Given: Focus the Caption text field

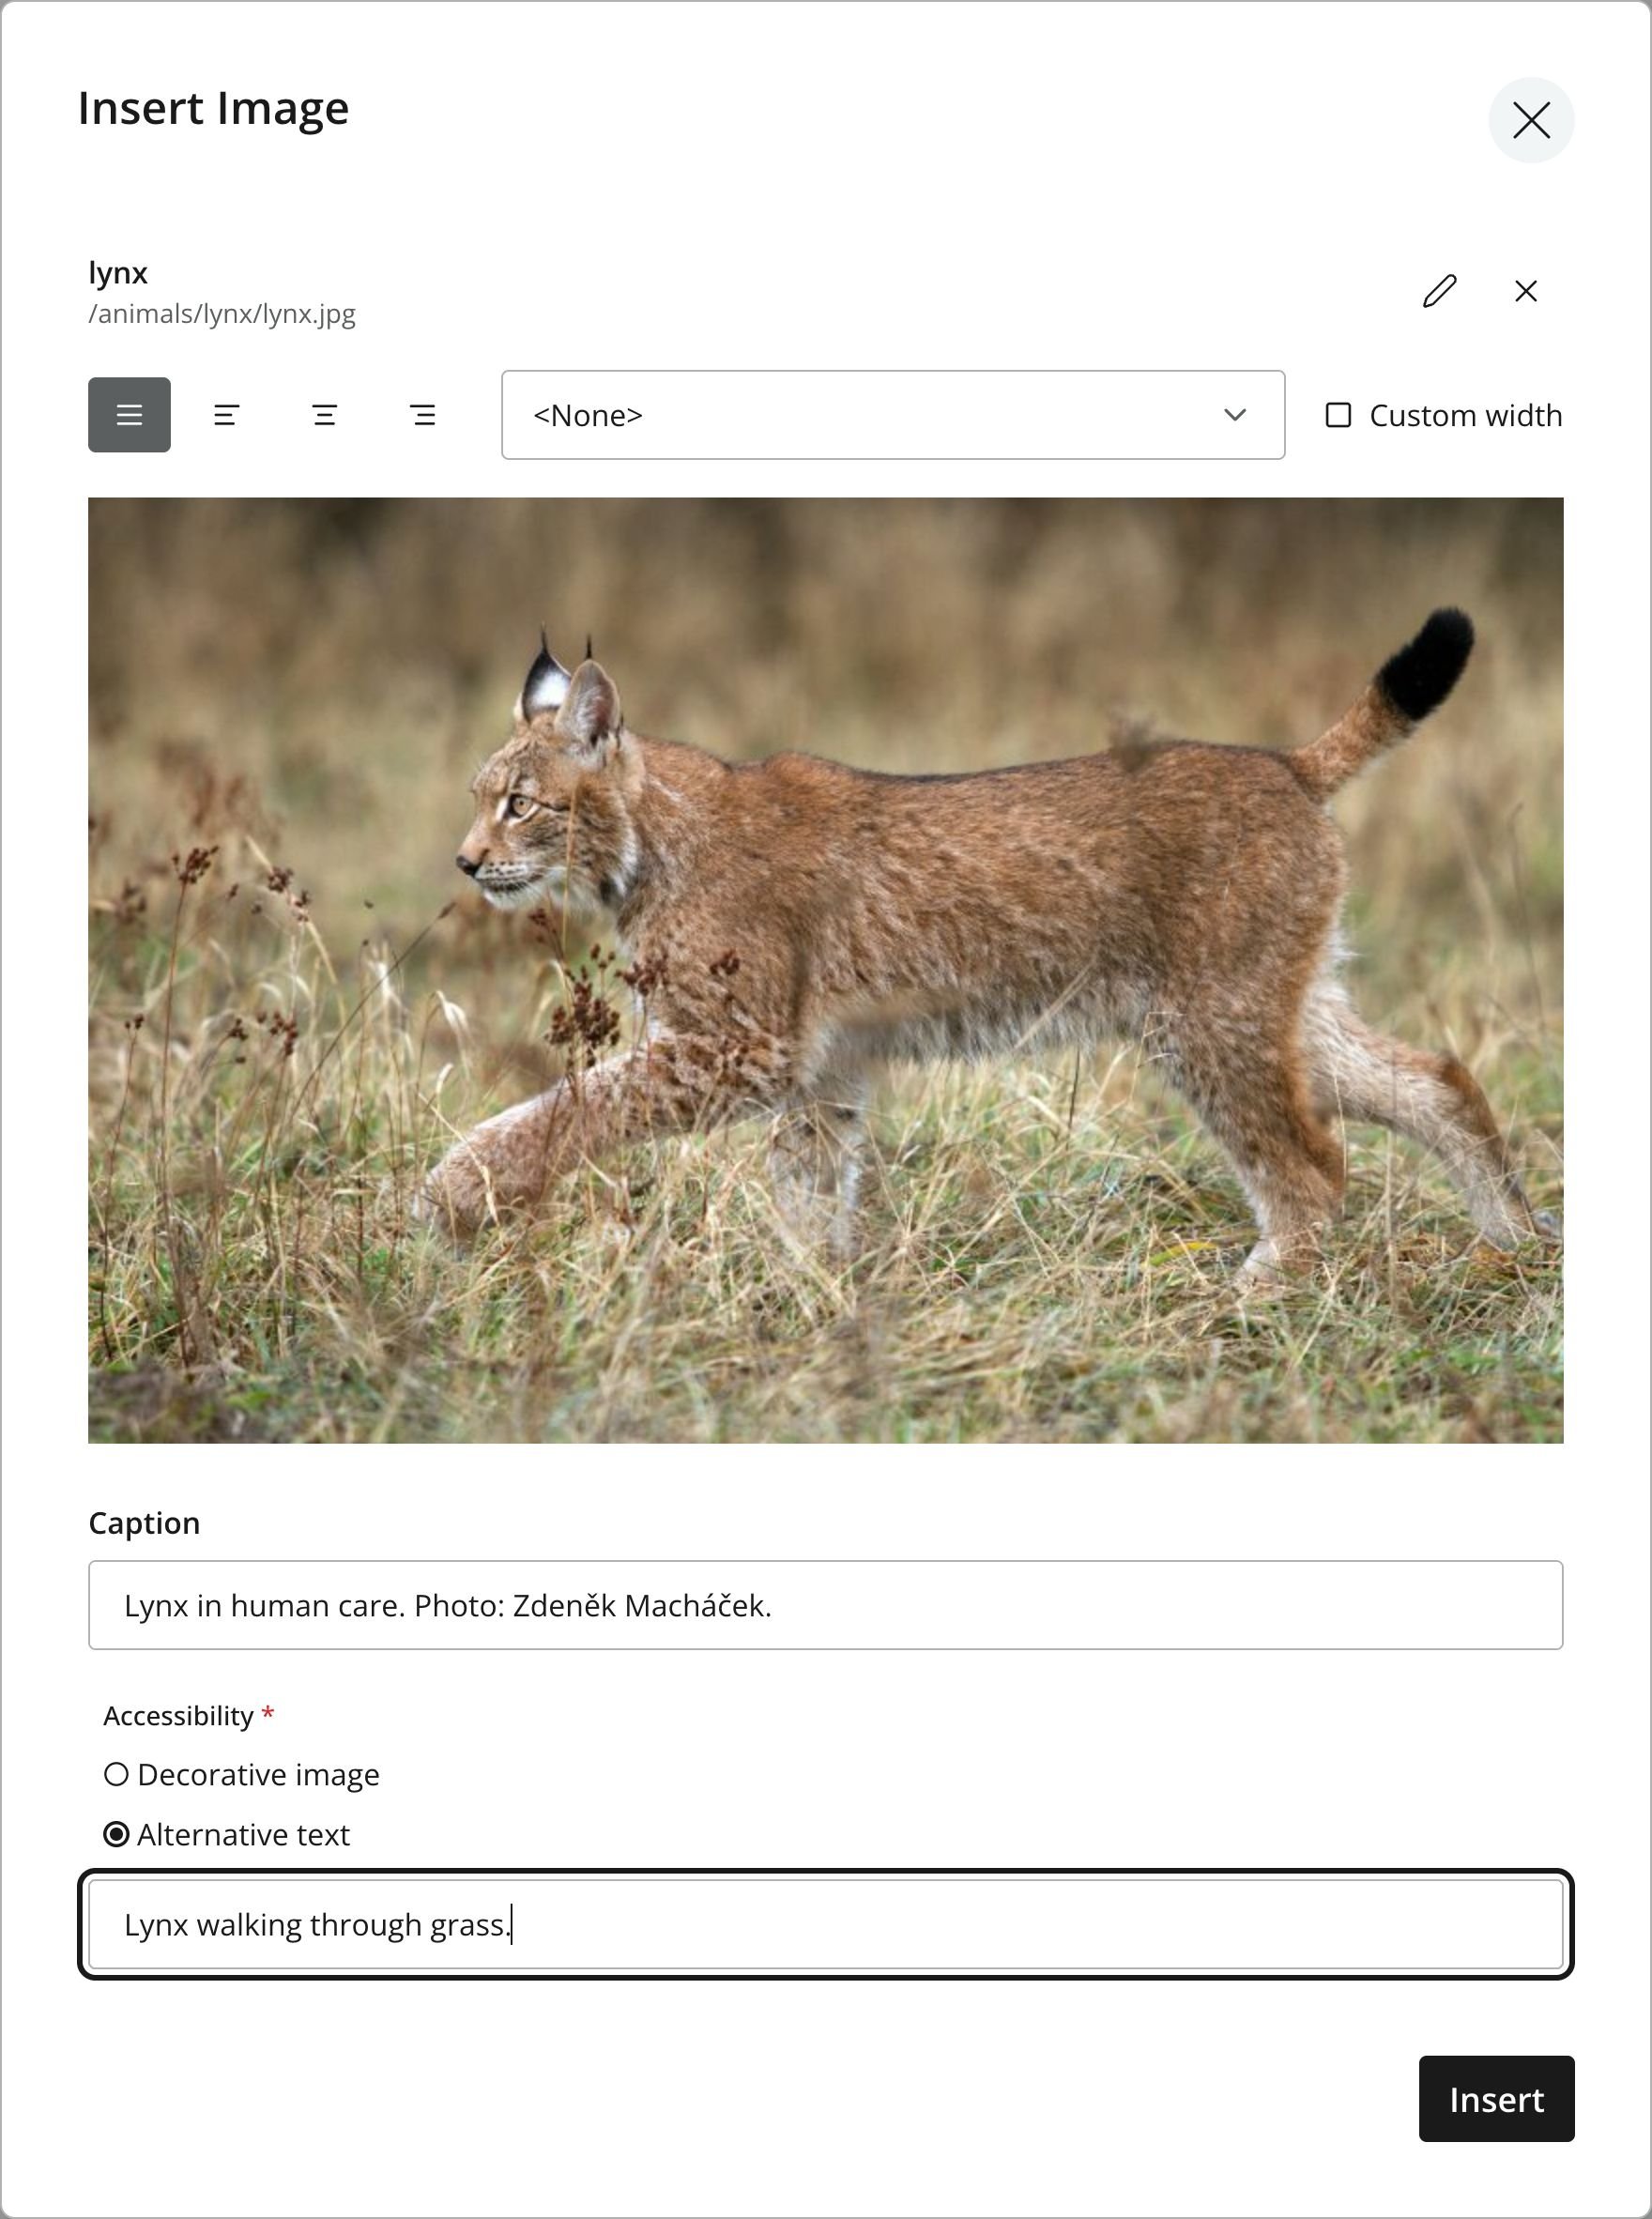Looking at the screenshot, I should click(x=826, y=1605).
